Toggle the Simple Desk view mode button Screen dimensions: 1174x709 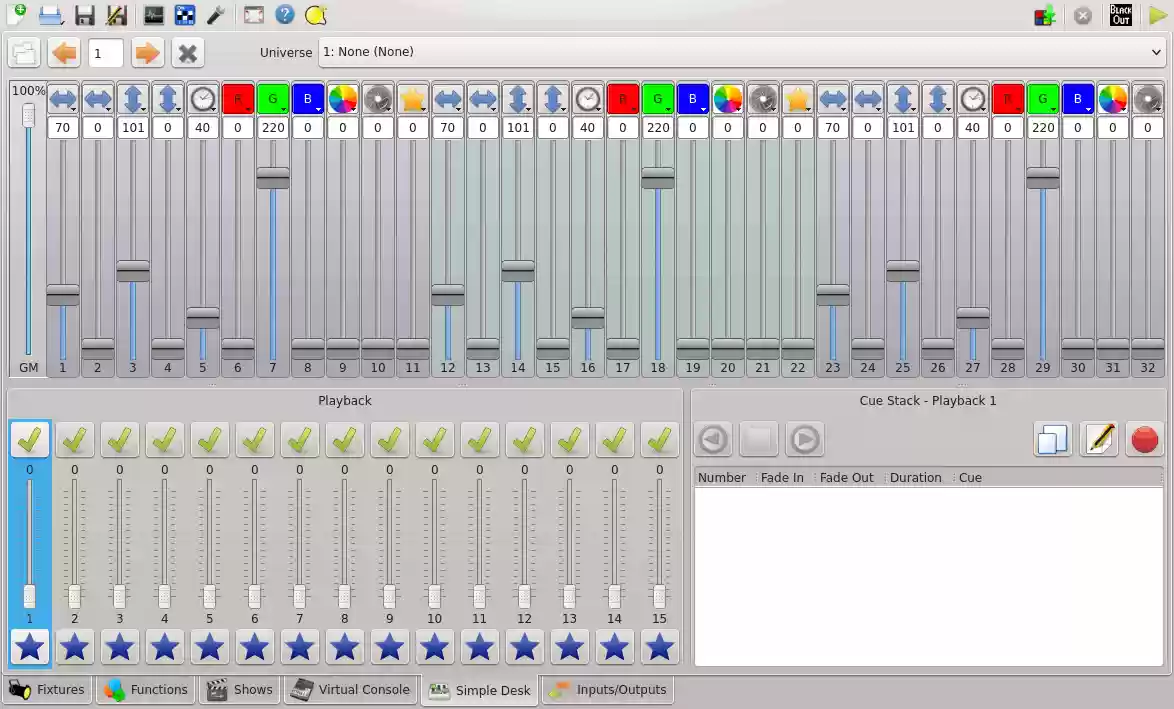coord(24,53)
